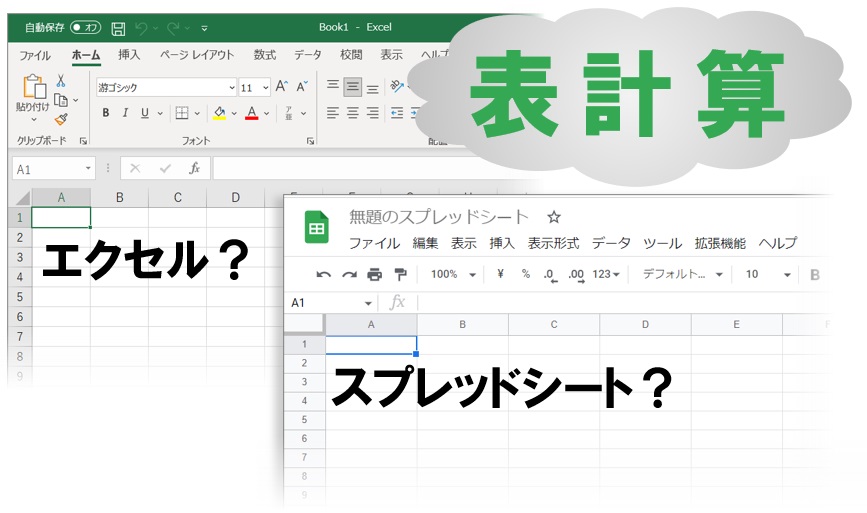
Task: Expand the 貼り付け dropdown arrow
Action: tap(33, 119)
